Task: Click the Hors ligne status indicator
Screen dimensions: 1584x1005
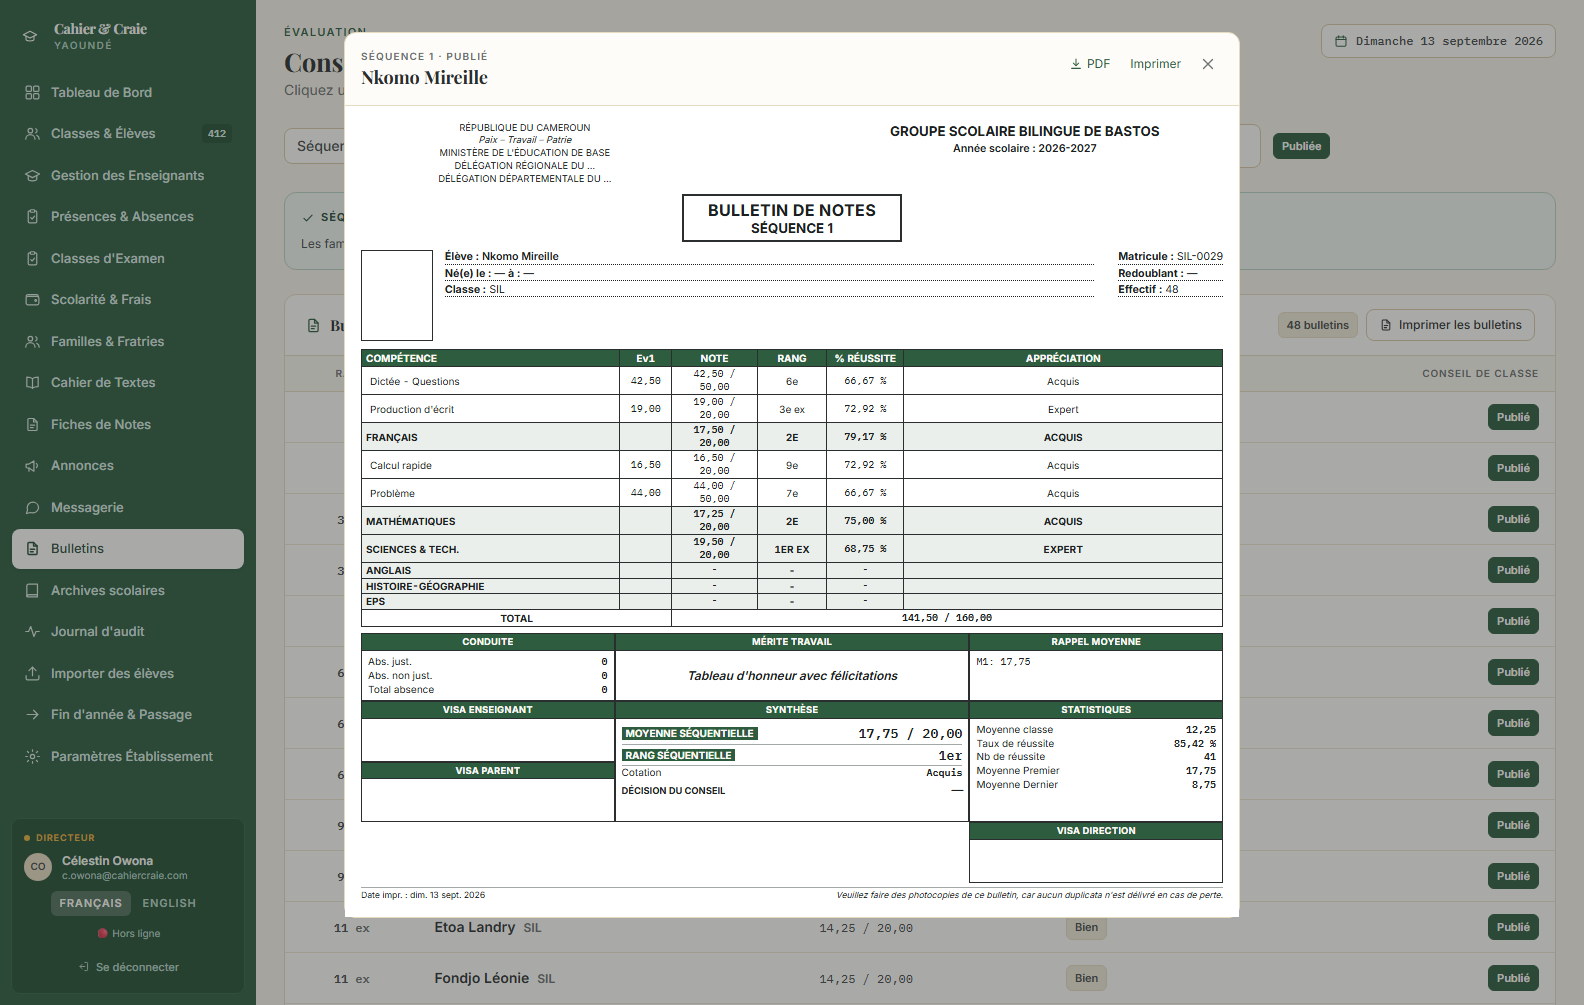Action: point(129,933)
